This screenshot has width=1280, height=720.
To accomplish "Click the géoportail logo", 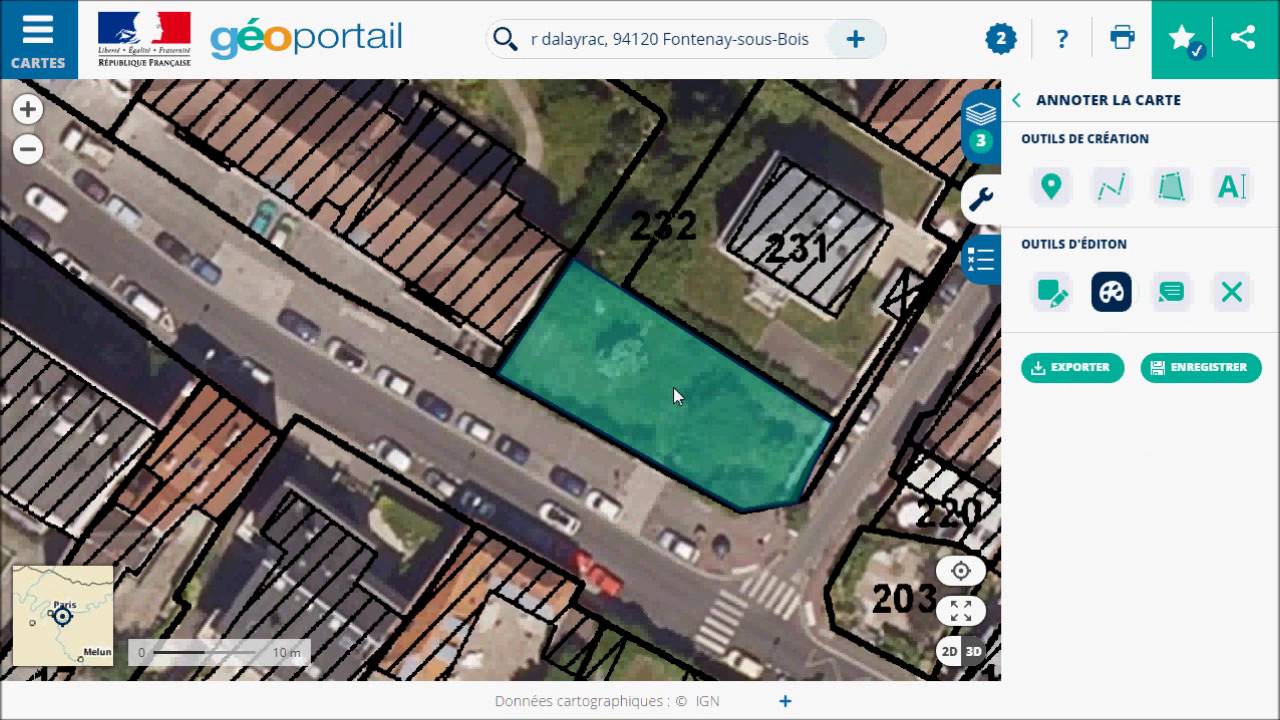I will coord(306,39).
